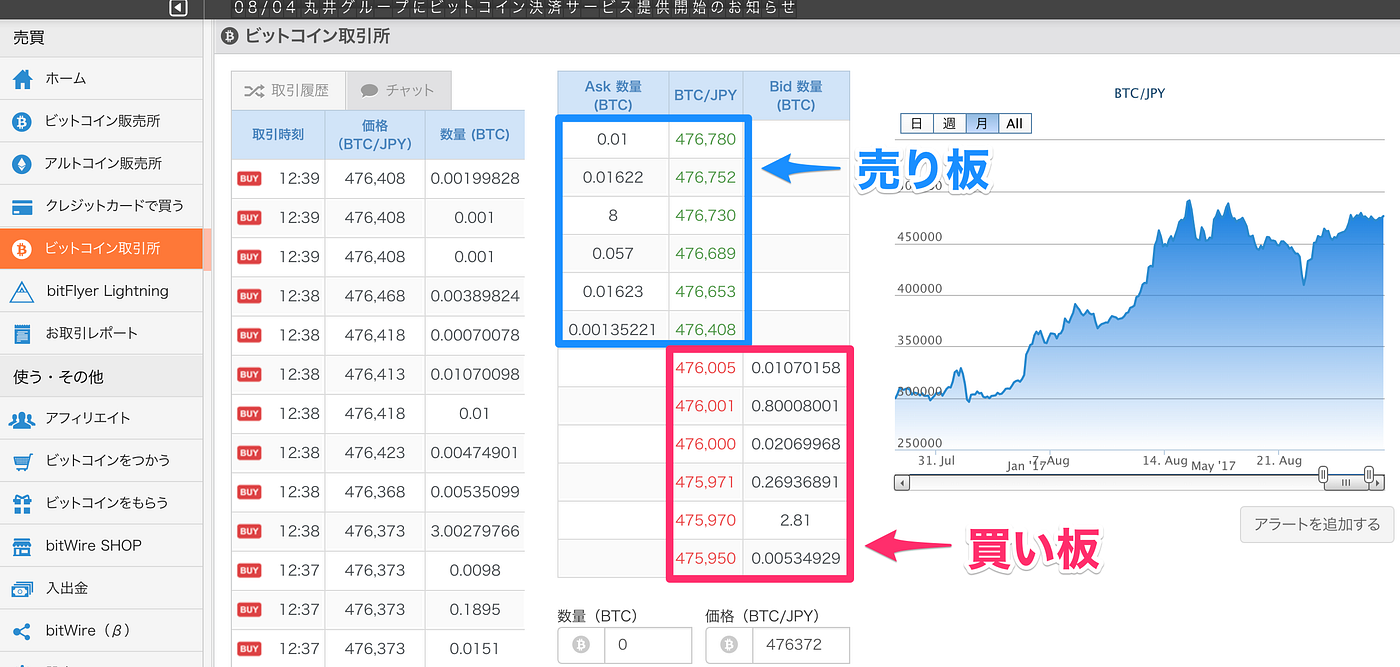Click the クレジットカードで買う card icon

click(x=22, y=207)
